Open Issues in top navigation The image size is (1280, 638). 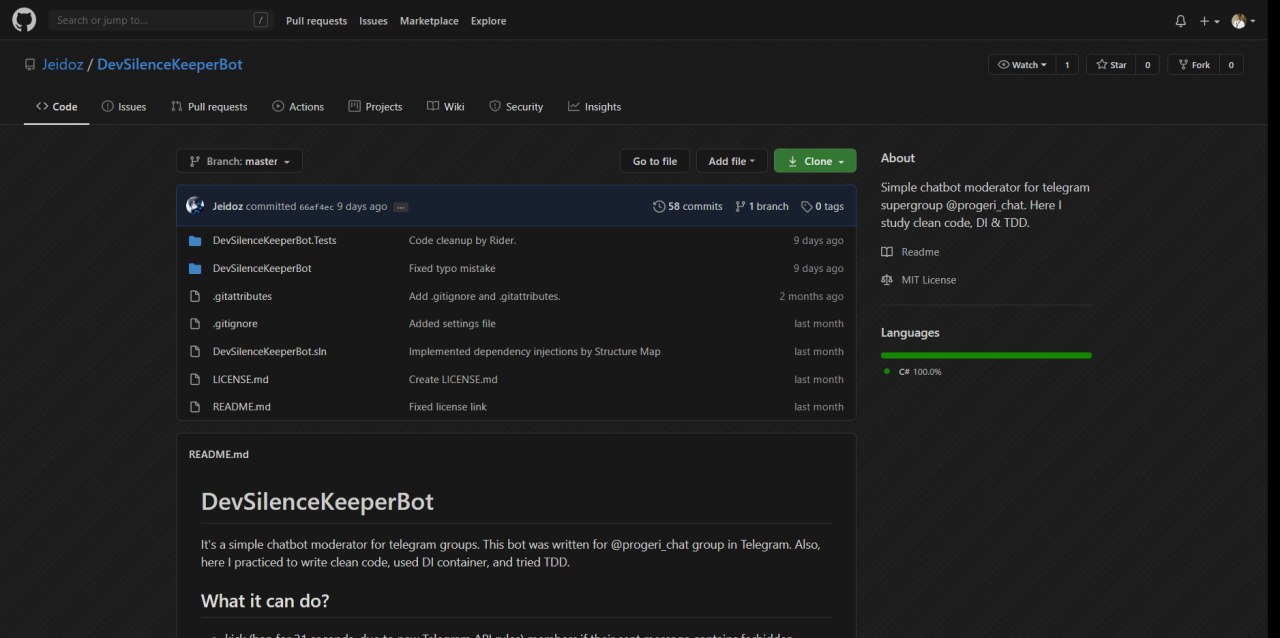[x=373, y=21]
